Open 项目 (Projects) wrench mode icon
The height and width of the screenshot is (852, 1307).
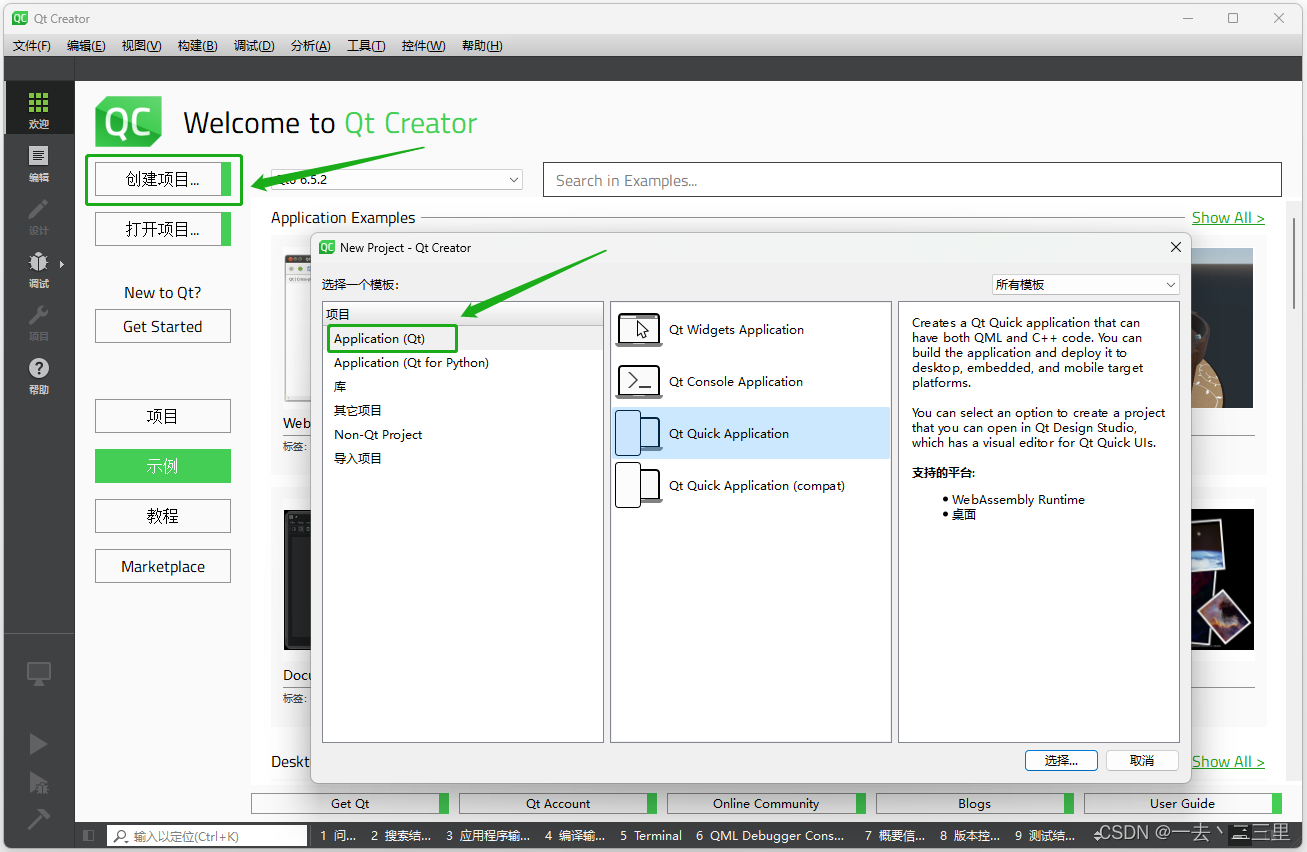point(38,322)
